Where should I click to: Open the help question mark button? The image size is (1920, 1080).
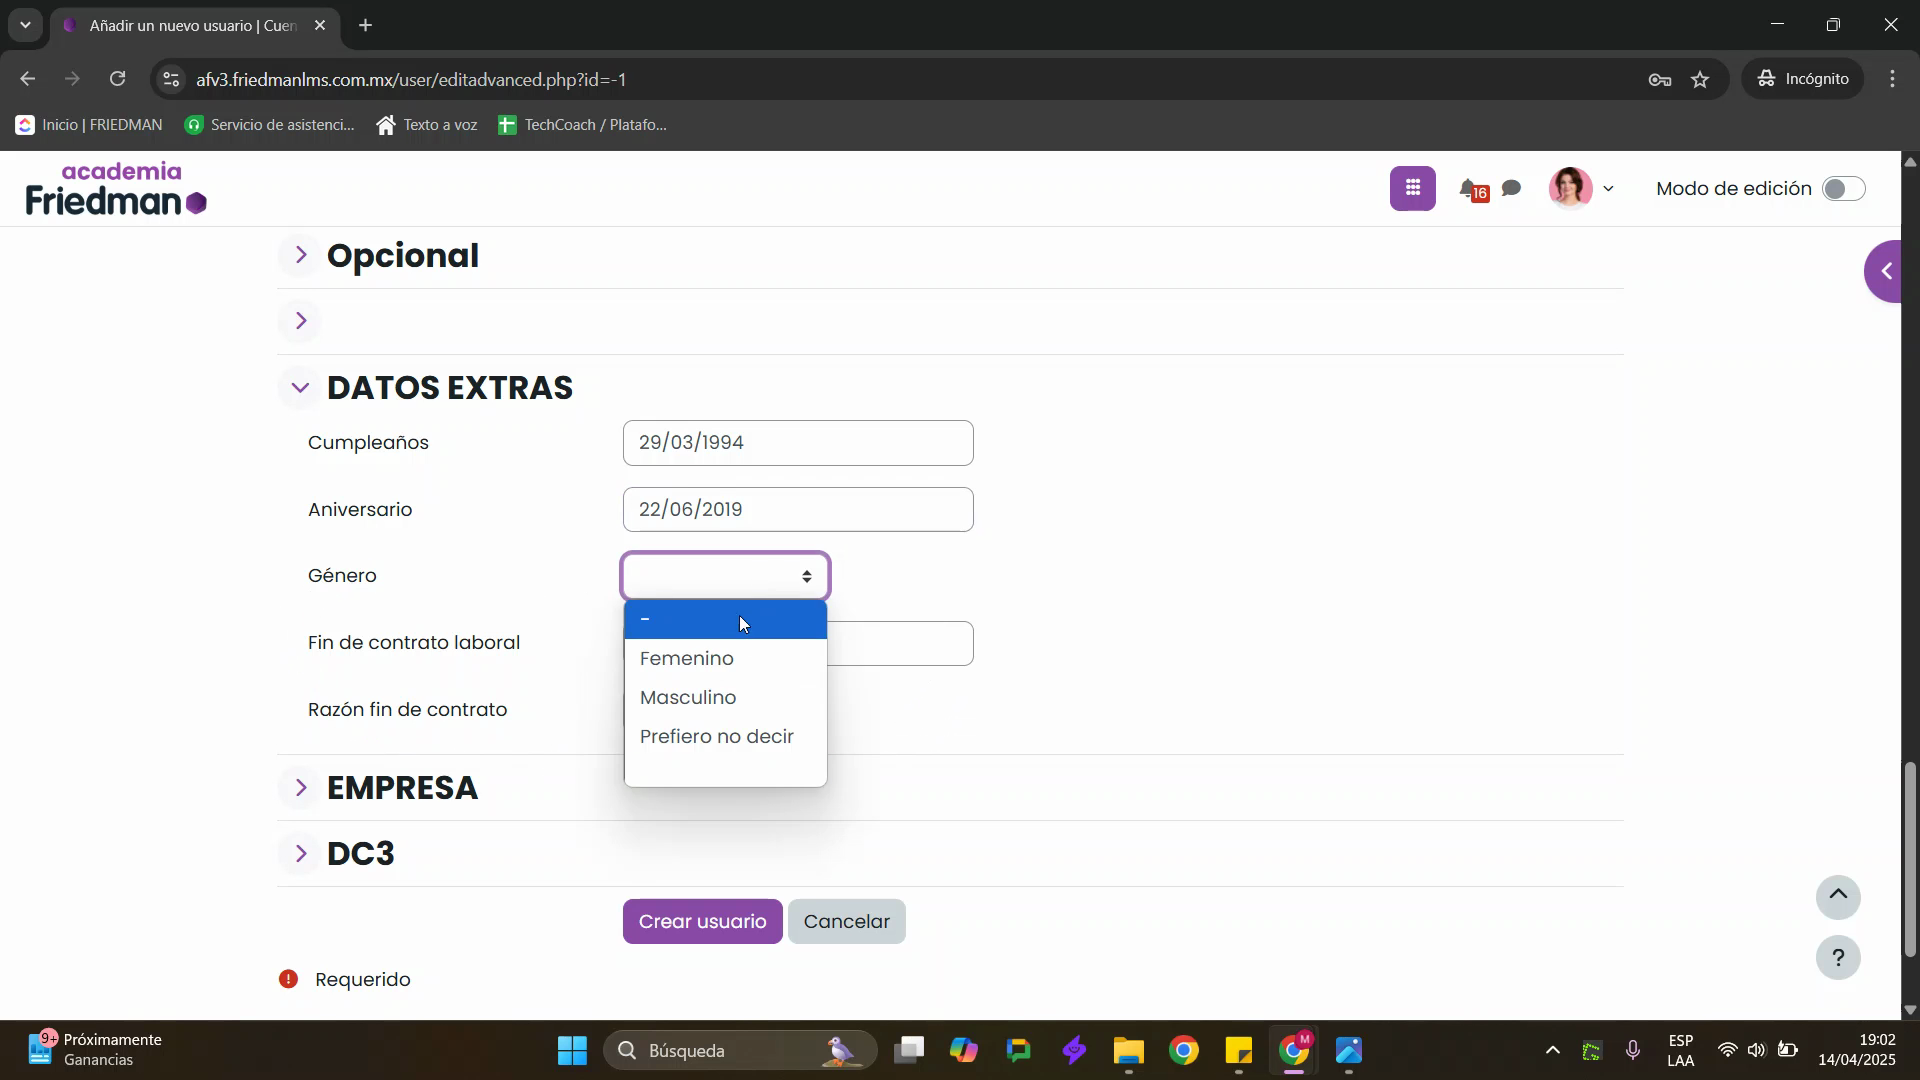1837,958
